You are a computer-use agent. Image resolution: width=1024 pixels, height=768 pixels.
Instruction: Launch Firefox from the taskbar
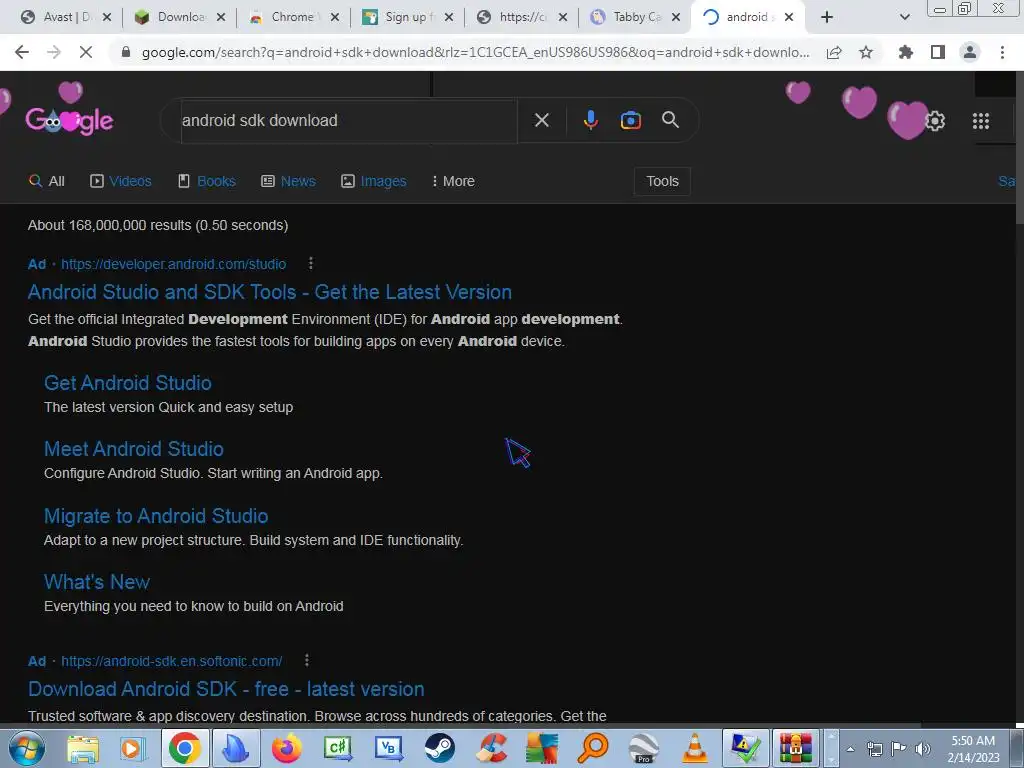(x=287, y=748)
